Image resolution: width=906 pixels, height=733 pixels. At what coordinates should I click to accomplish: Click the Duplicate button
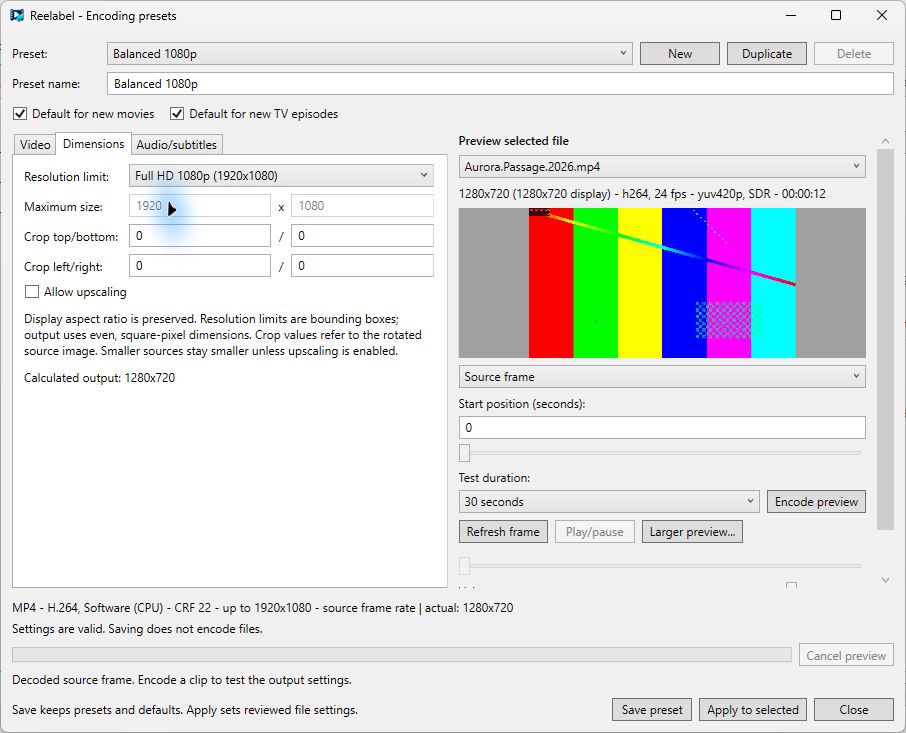tap(767, 54)
